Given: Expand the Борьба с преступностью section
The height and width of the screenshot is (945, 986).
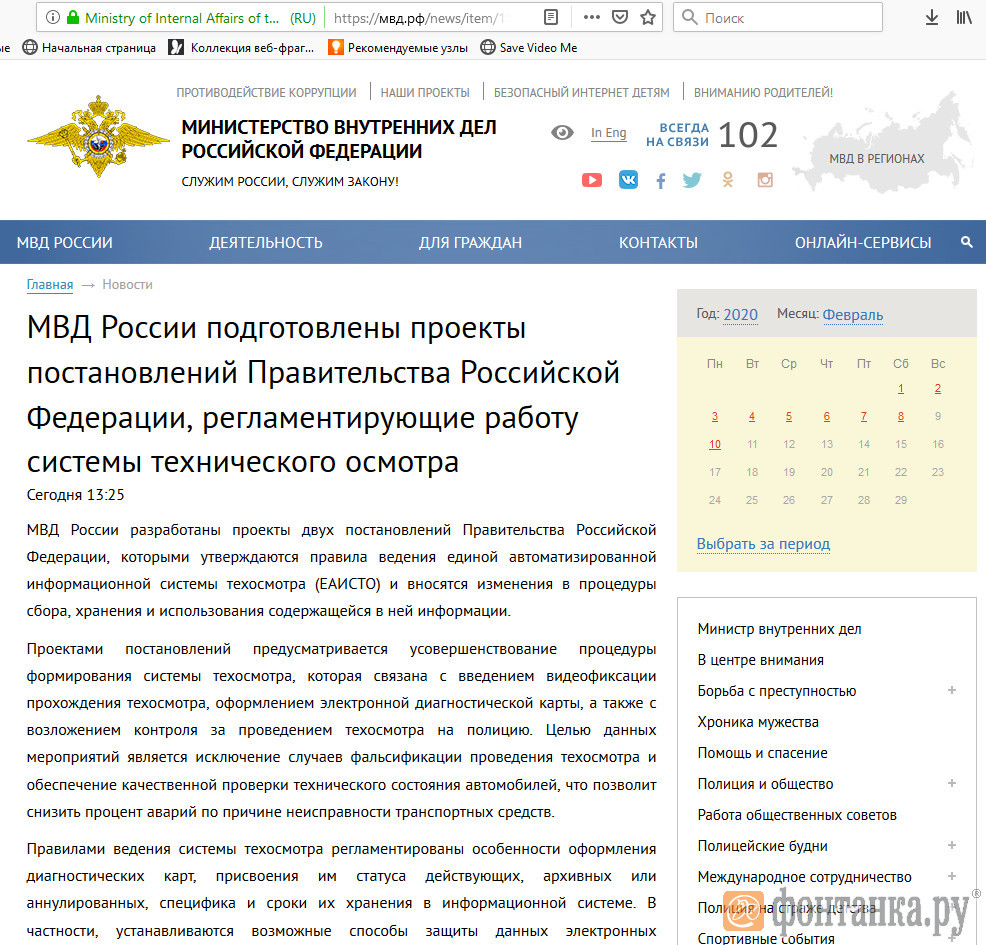Looking at the screenshot, I should pyautogui.click(x=952, y=691).
